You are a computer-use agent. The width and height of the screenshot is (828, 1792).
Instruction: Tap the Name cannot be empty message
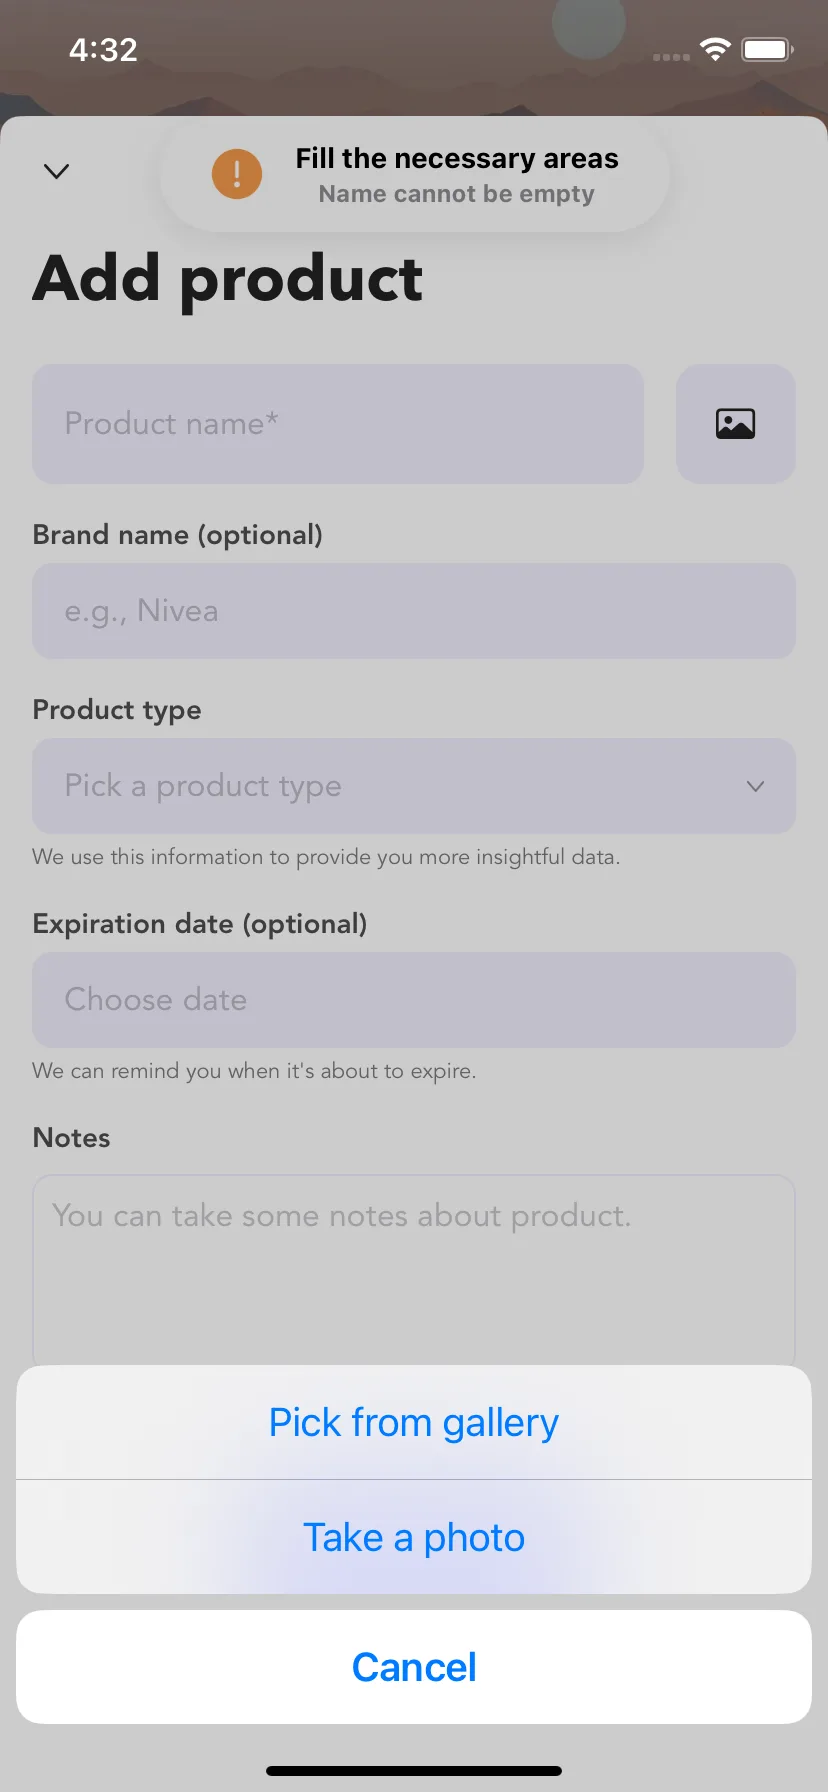tap(457, 194)
